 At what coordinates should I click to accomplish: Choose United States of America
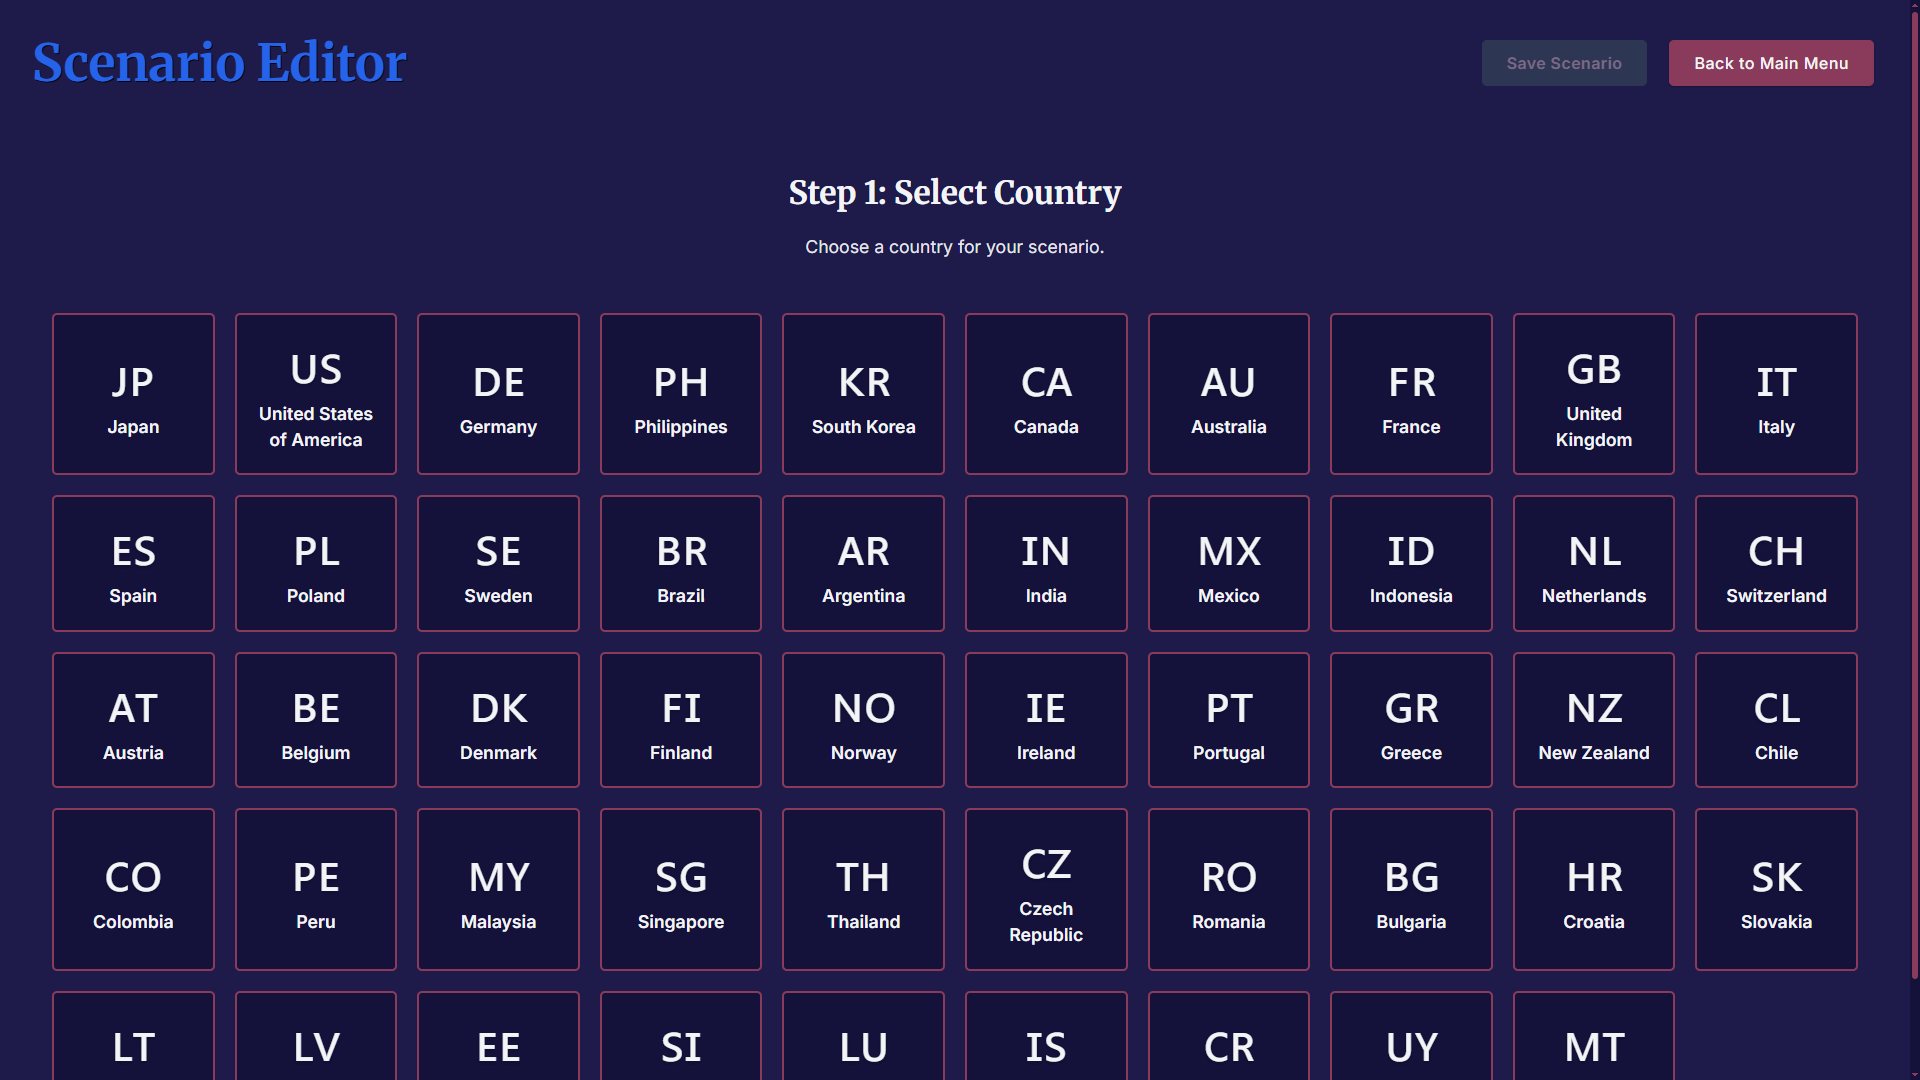coord(316,394)
